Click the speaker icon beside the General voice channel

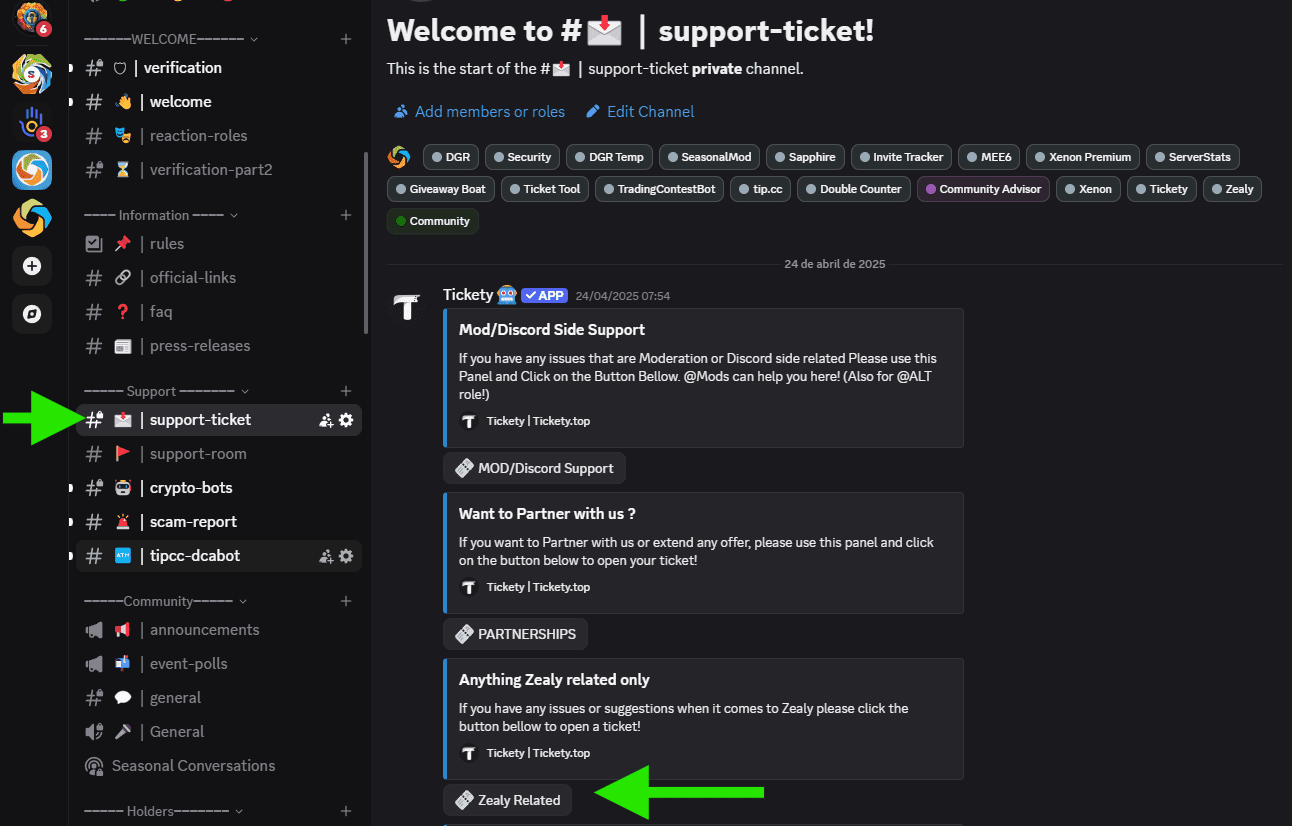tap(93, 731)
